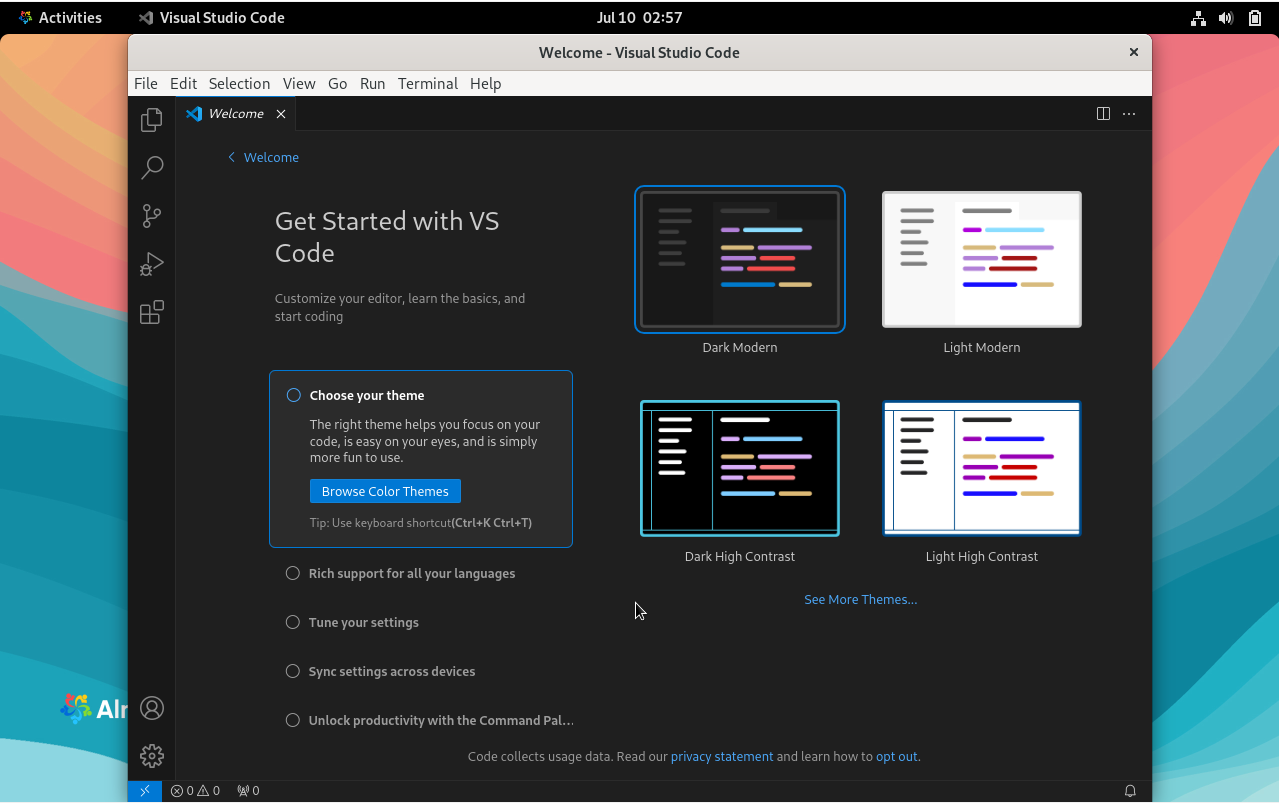Viewport: 1279px width, 803px height.
Task: Open the Source Control panel icon
Action: 151,215
